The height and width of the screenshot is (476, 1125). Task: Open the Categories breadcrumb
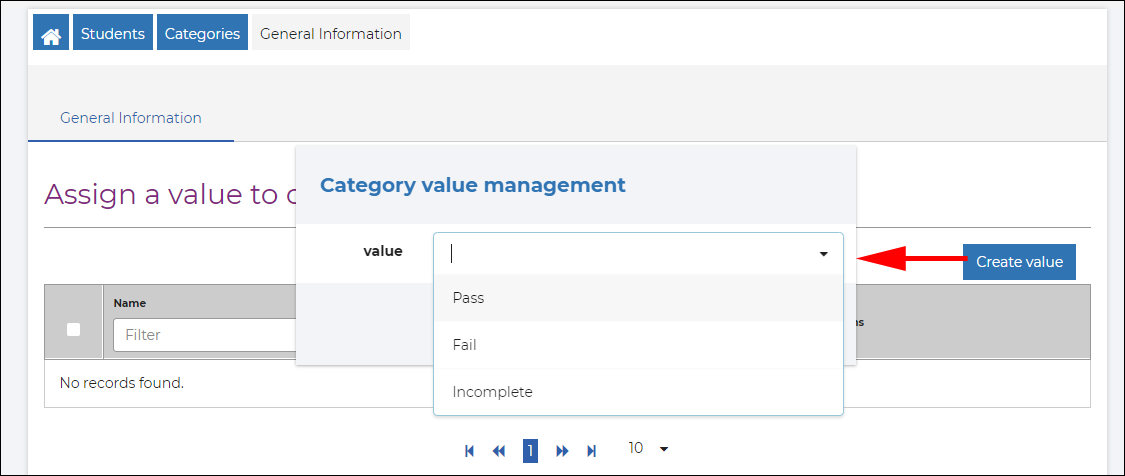[202, 33]
